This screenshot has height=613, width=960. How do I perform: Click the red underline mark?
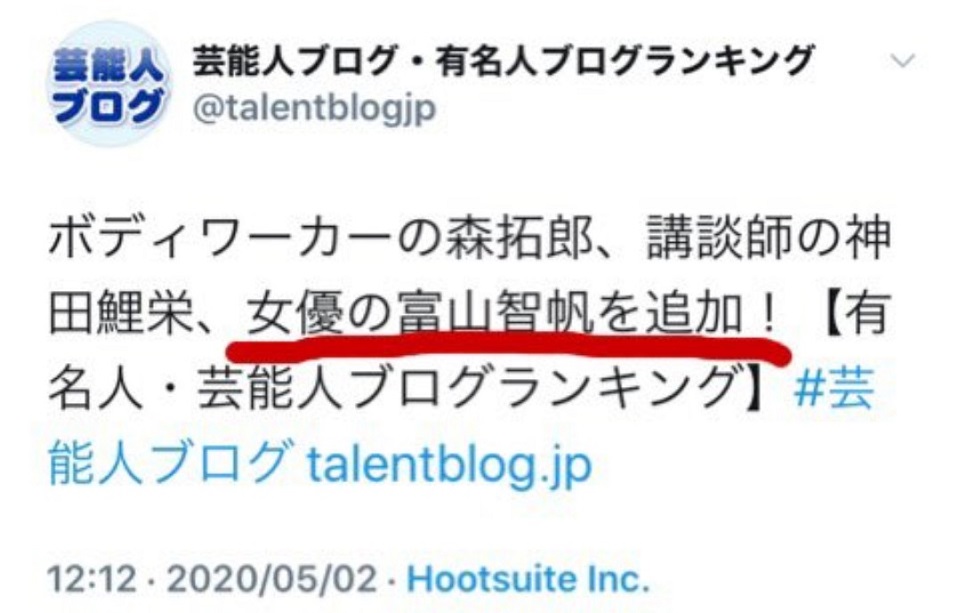tap(508, 350)
